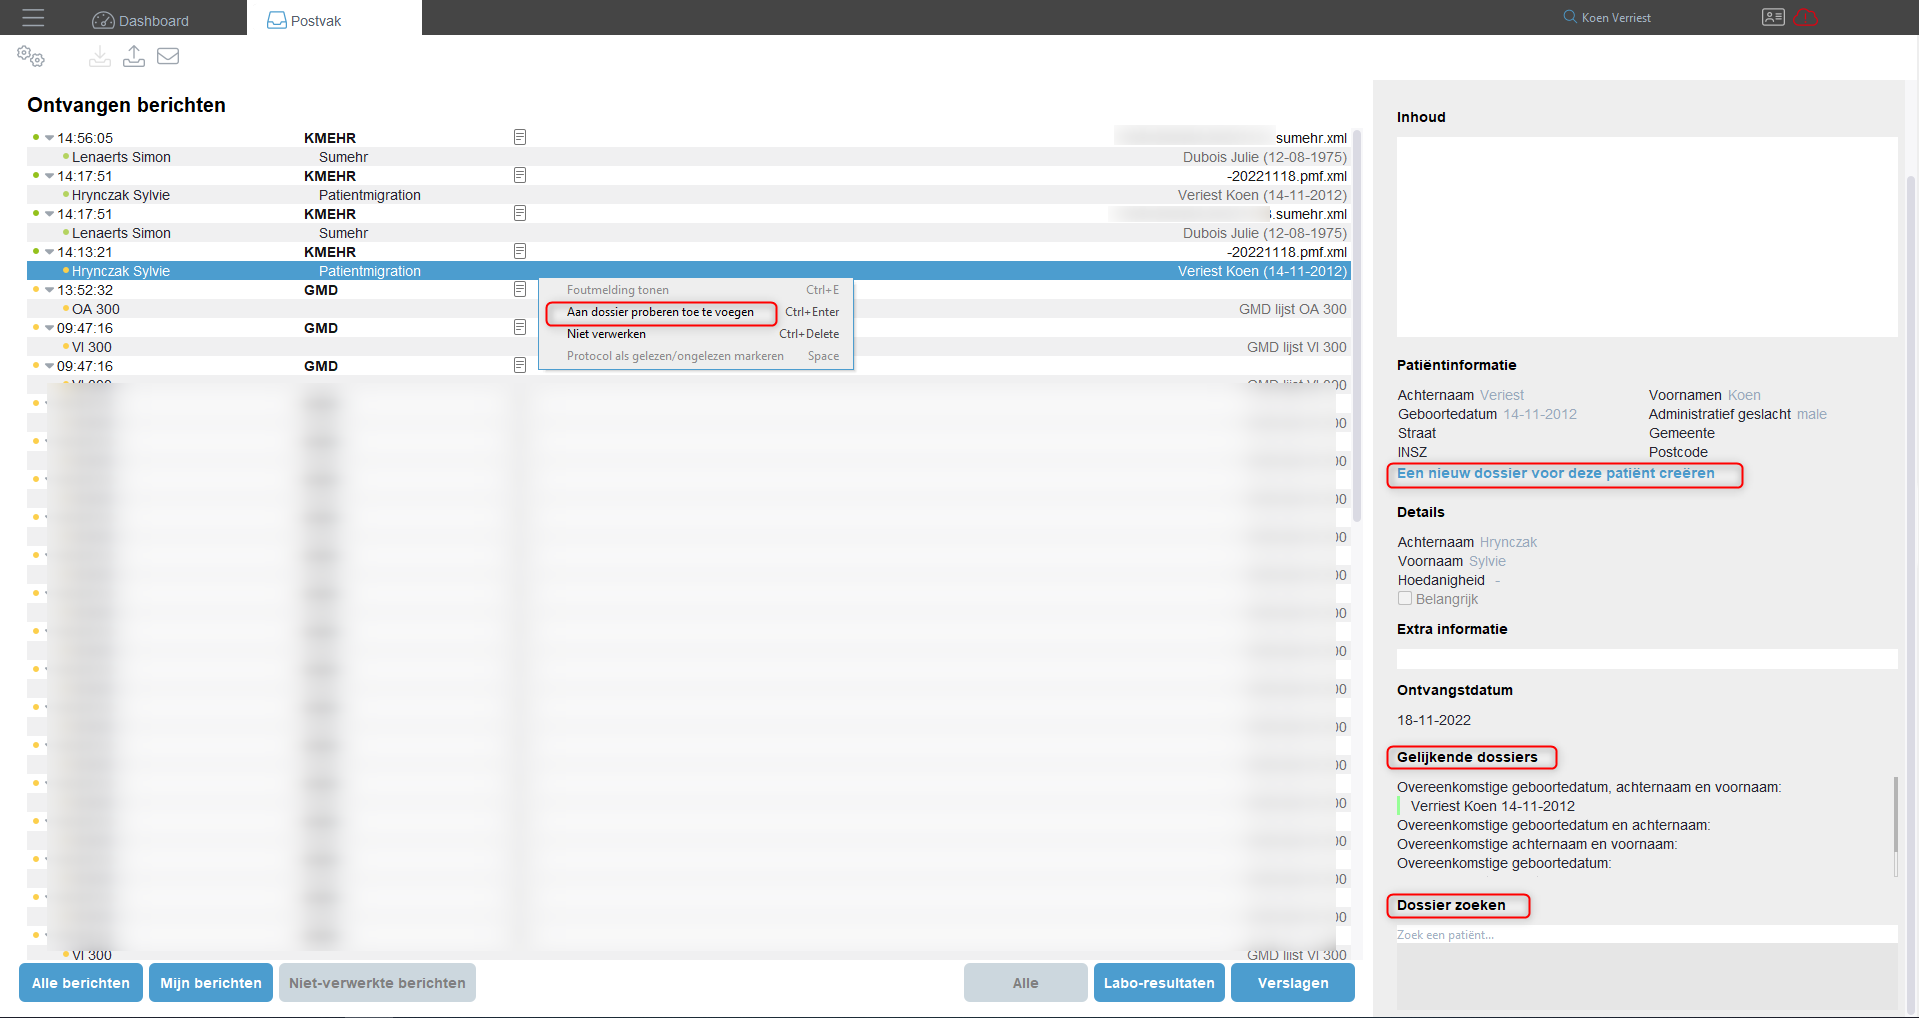Click the 'GMD lijst OA 300' text

pyautogui.click(x=1293, y=309)
